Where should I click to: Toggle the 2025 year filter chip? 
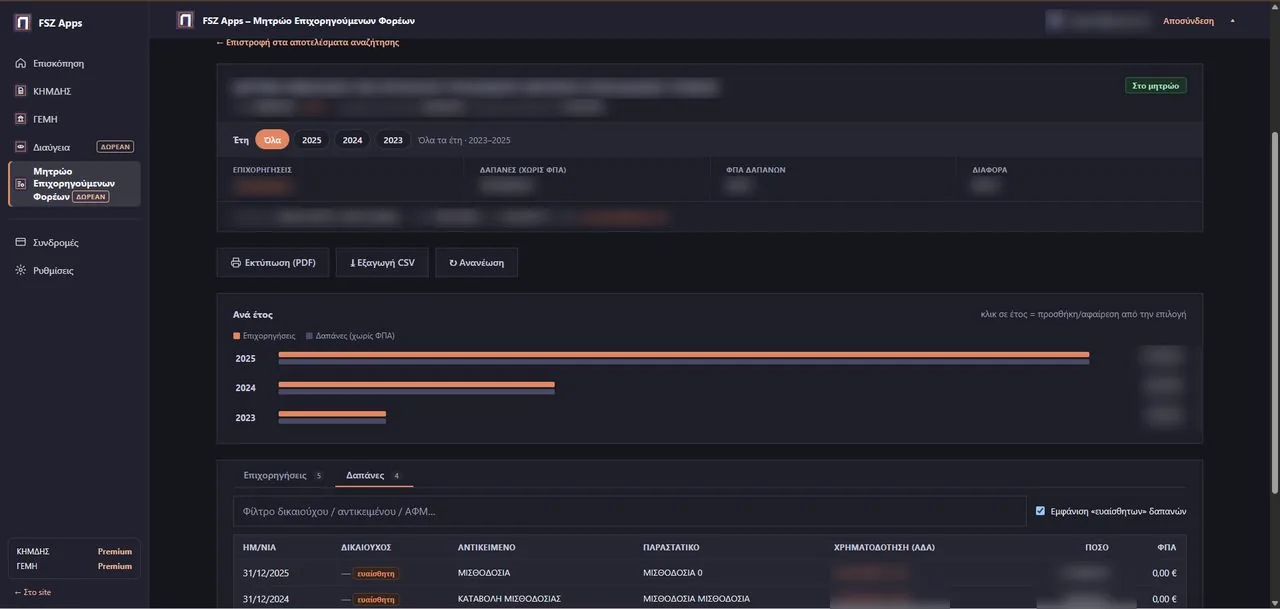point(312,140)
